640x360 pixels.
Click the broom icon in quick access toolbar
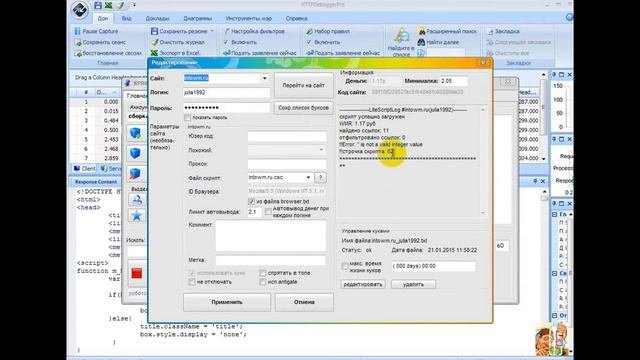pyautogui.click(x=120, y=5)
